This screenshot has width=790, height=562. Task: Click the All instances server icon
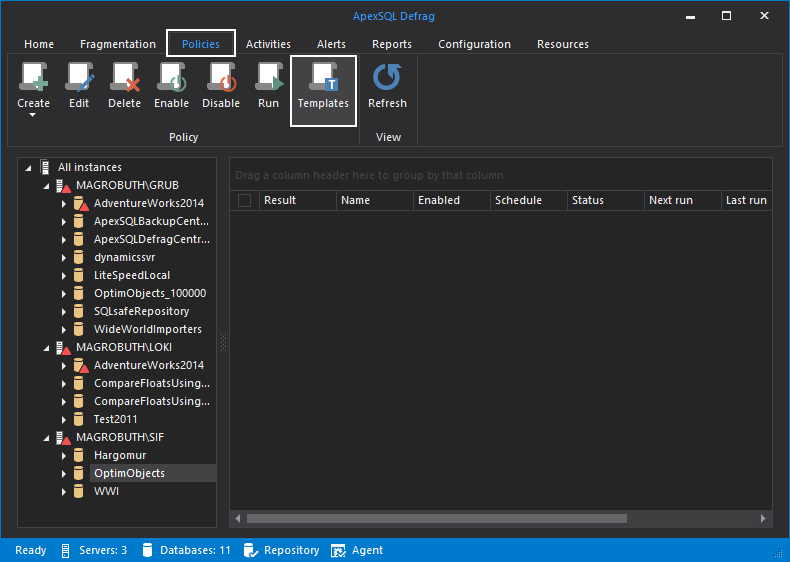[x=45, y=167]
